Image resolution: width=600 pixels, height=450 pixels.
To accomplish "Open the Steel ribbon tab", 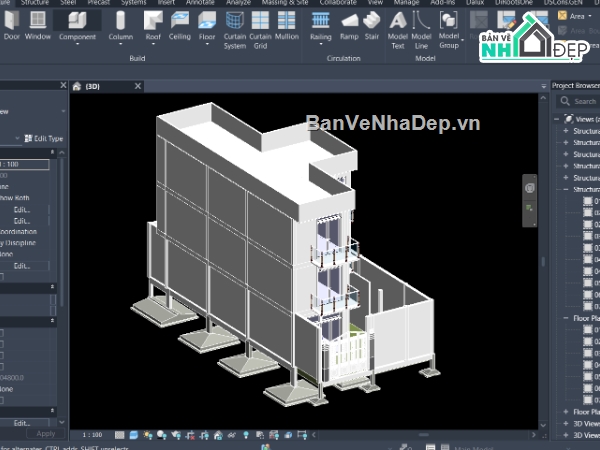I will 68,2.
